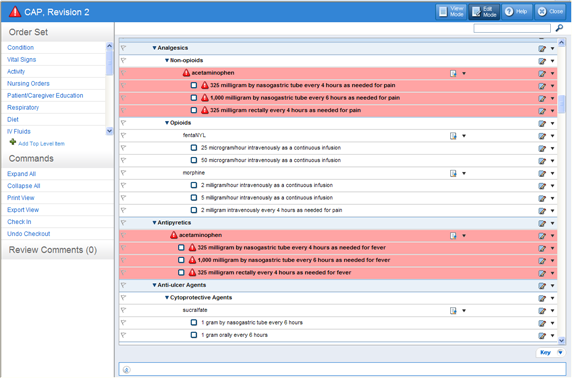
Task: Select Condition in Order Set list
Action: [x=20, y=47]
